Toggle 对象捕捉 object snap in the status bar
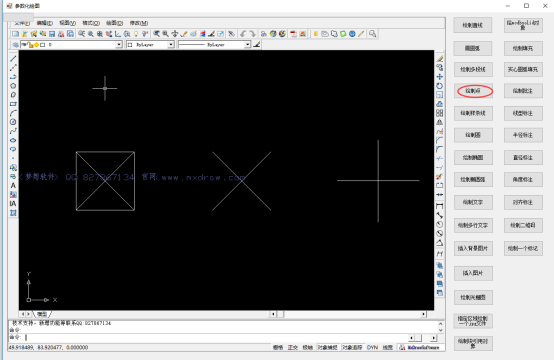 327,348
